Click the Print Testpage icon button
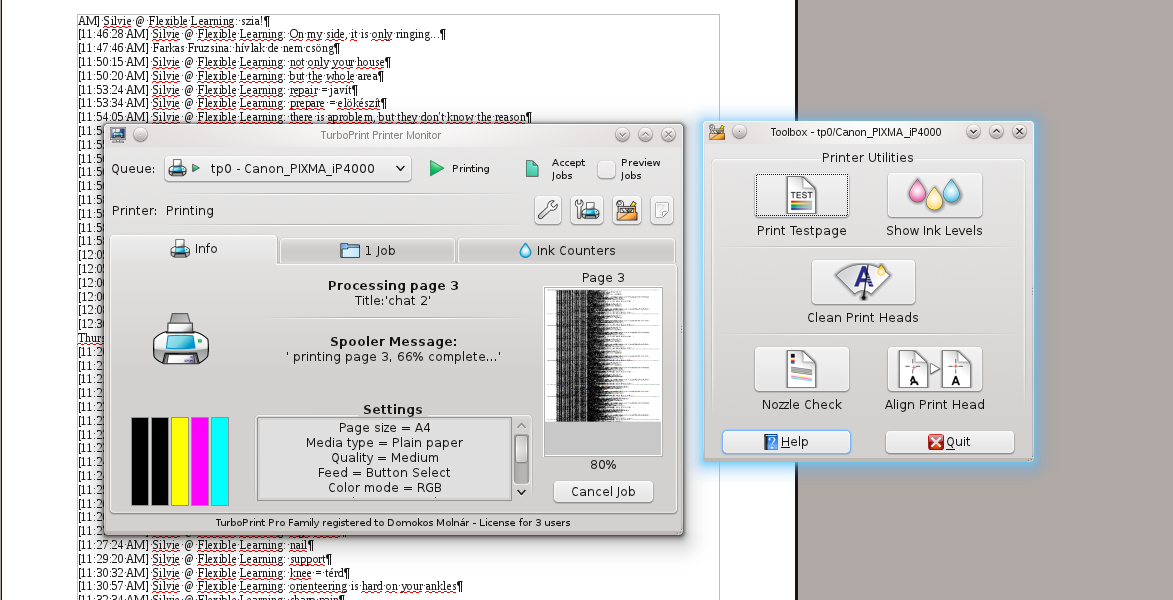1173x600 pixels. pyautogui.click(x=801, y=195)
